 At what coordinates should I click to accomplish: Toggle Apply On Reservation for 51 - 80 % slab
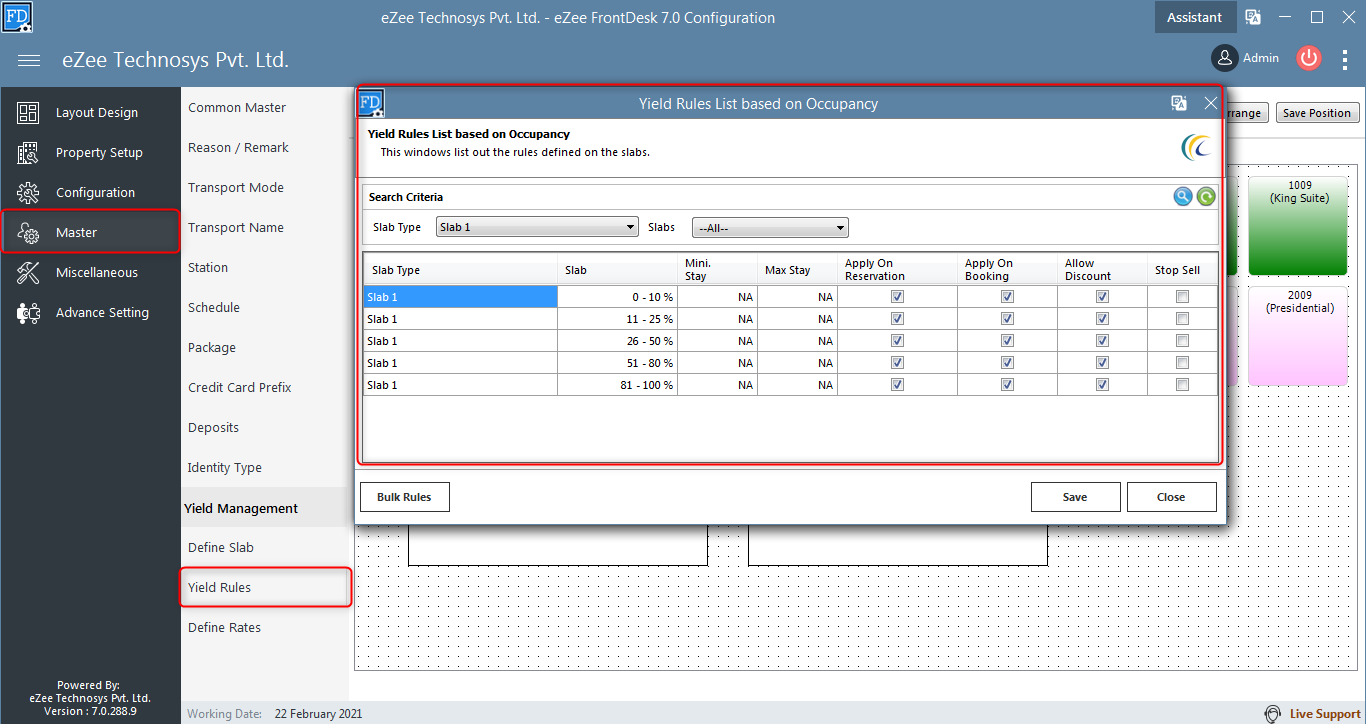click(897, 363)
